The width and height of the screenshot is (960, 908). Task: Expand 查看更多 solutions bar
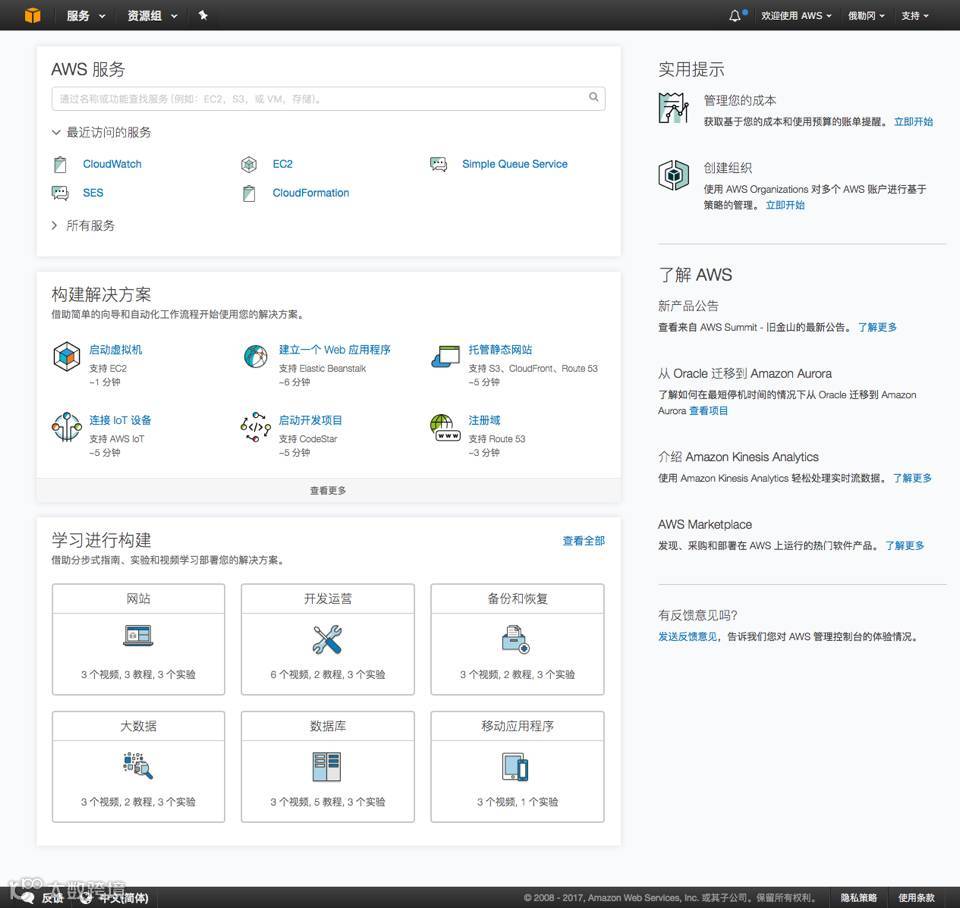point(328,490)
